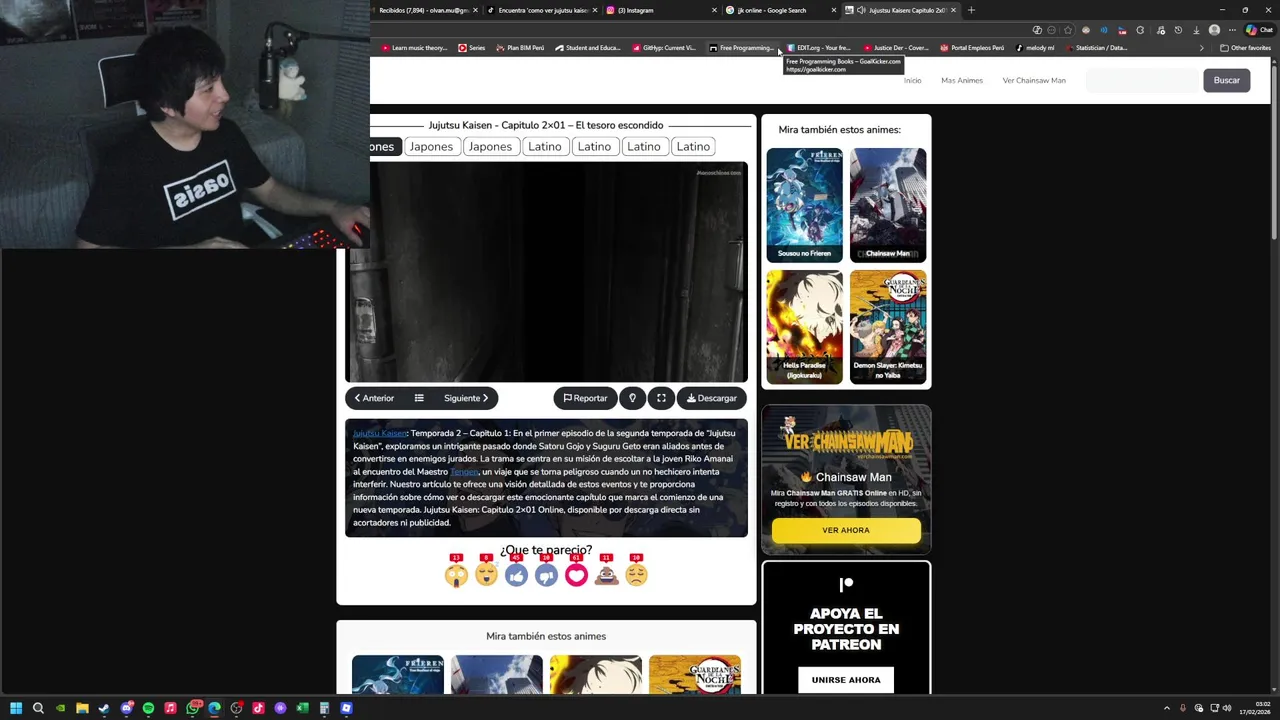Open the system tray hidden icons chevron
Screen dimensions: 1280x720
[x=1166, y=708]
